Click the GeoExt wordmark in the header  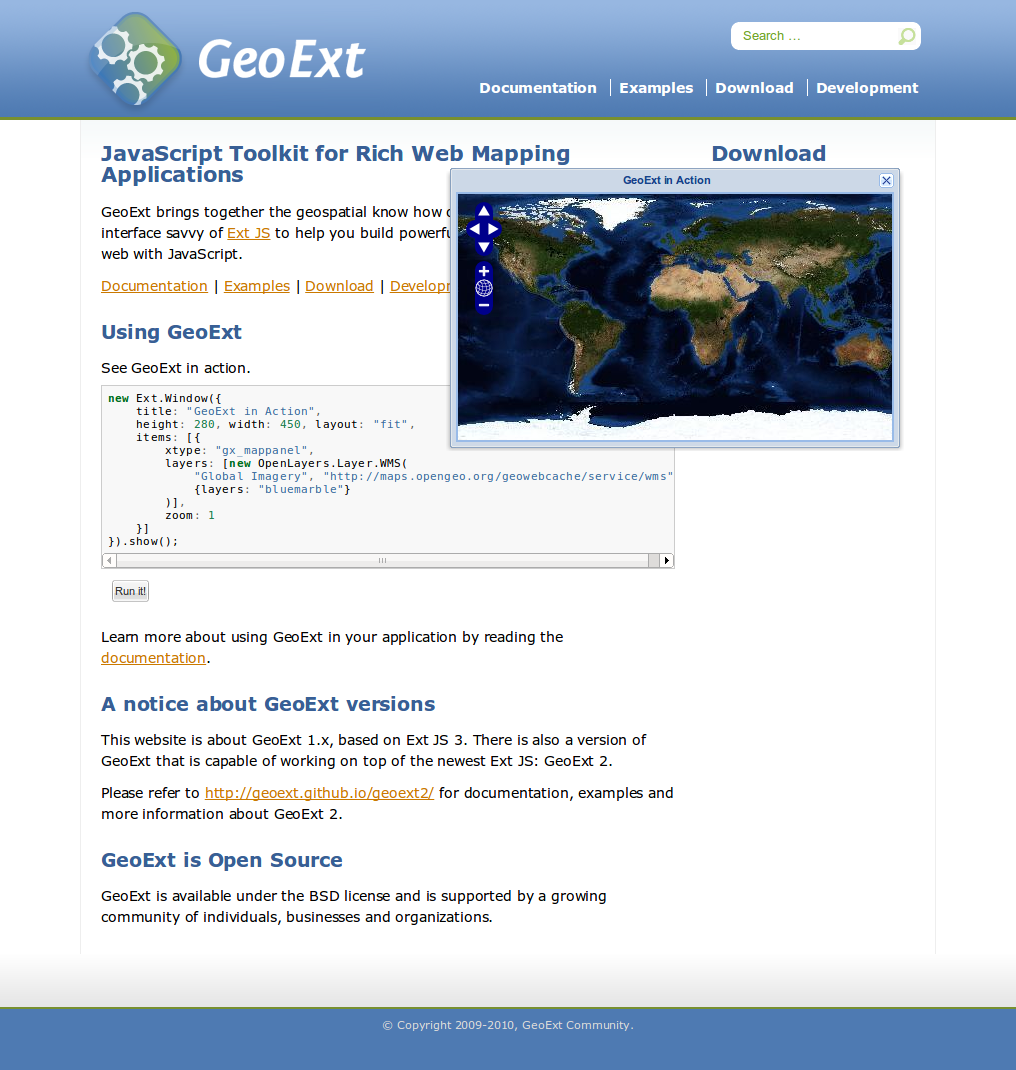[x=282, y=59]
